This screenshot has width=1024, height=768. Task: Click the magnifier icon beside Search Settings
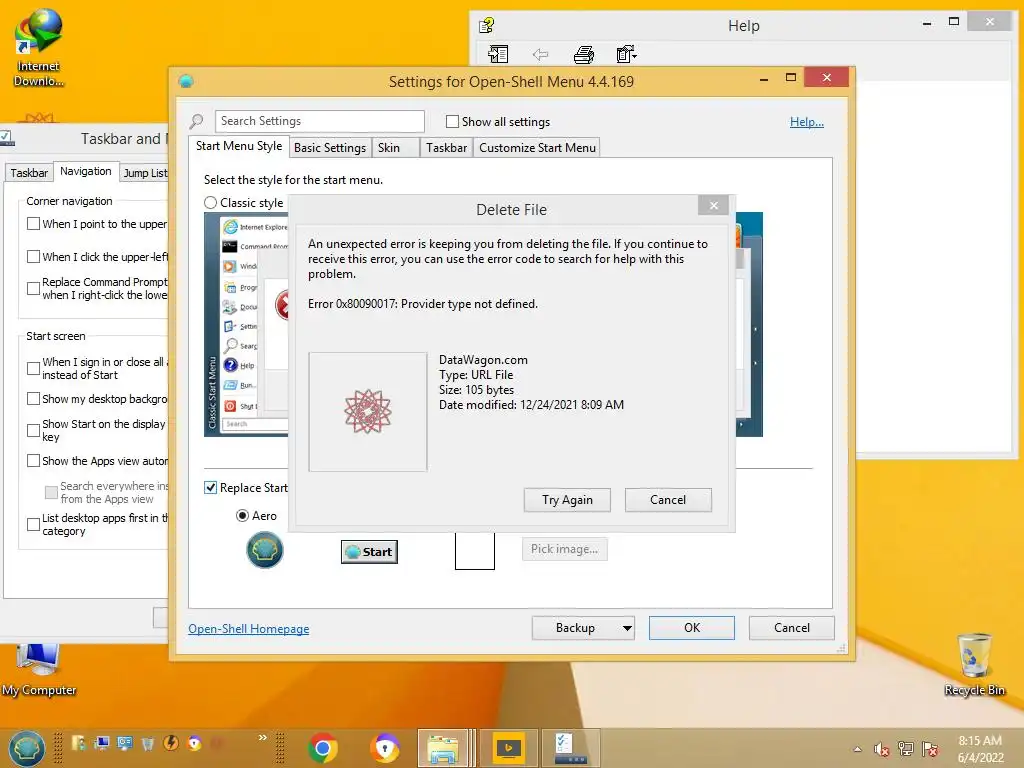point(196,121)
